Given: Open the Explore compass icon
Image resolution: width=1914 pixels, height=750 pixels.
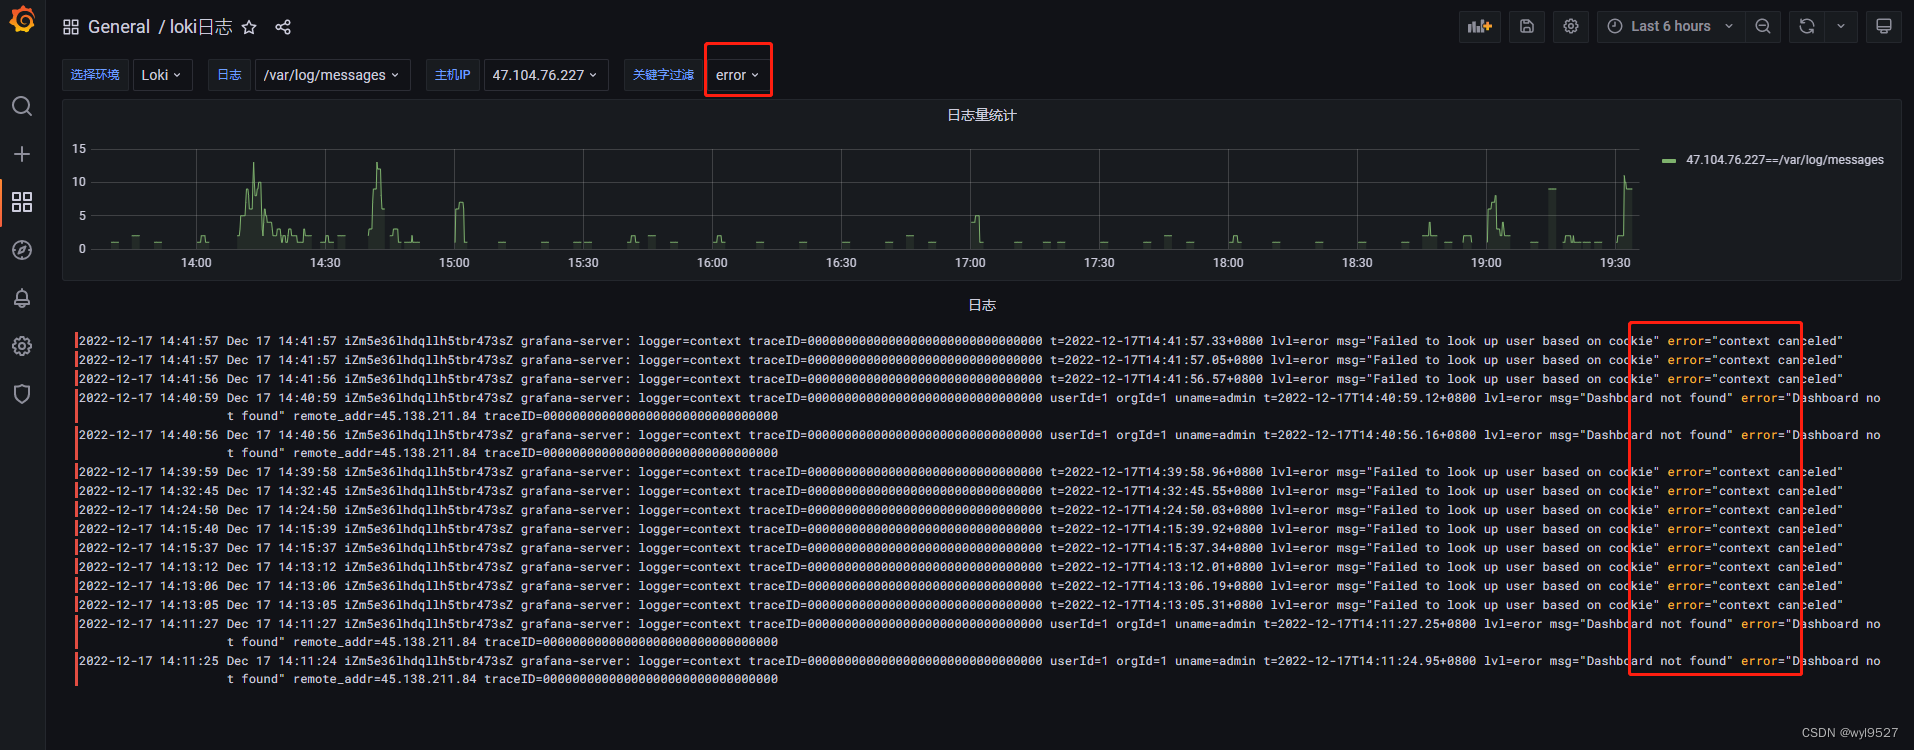Looking at the screenshot, I should [22, 250].
